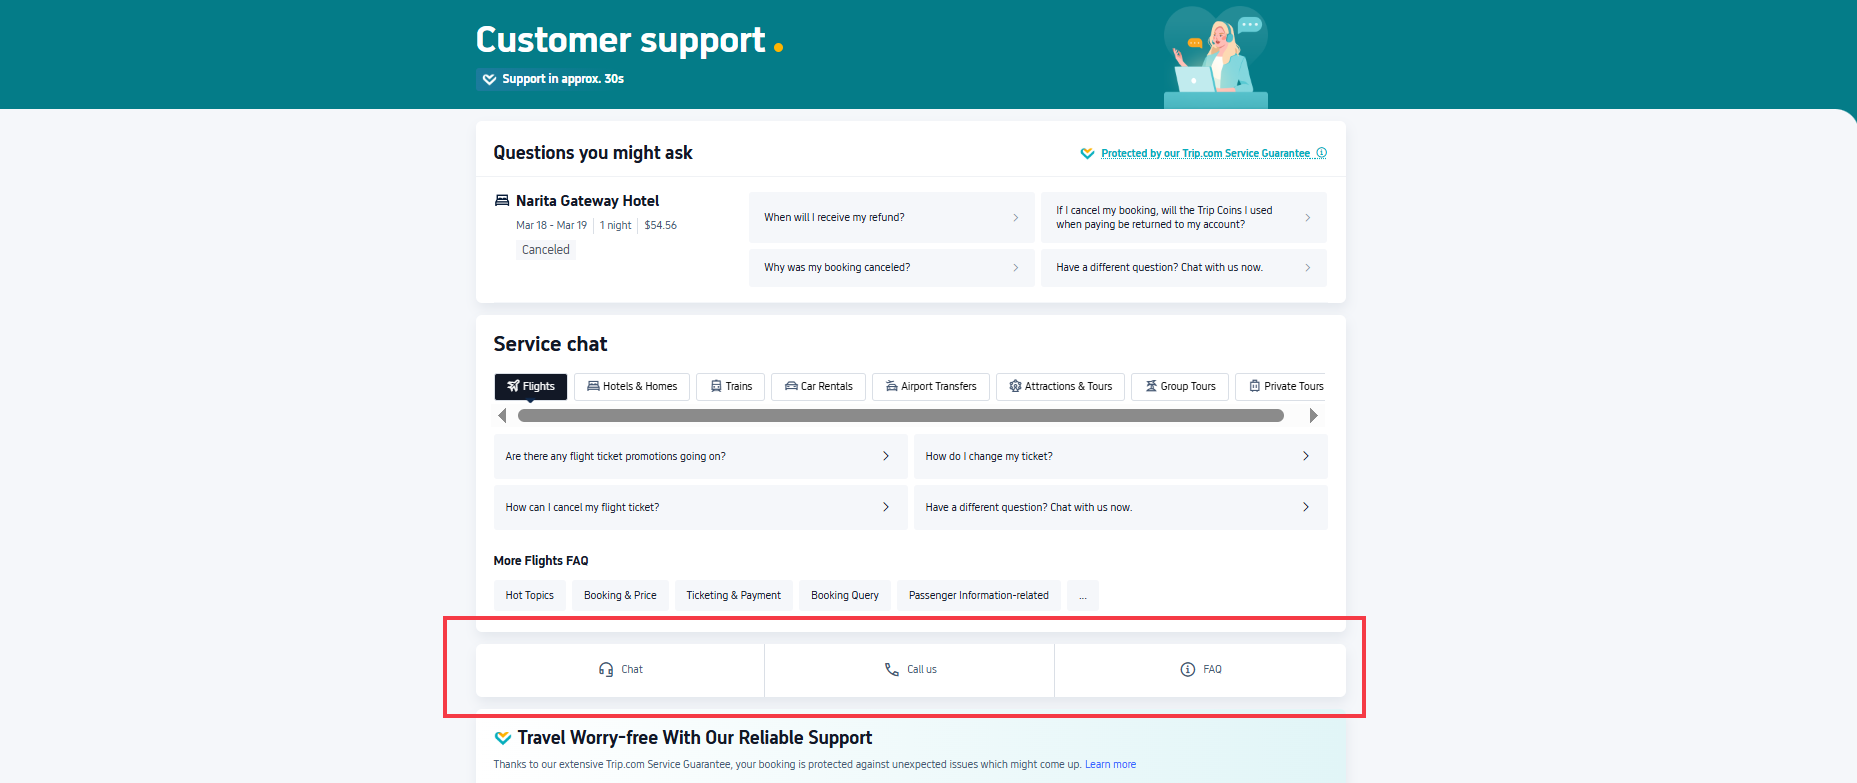Start a chat via the headset icon
Screen dimensions: 1857x783
click(x=605, y=669)
